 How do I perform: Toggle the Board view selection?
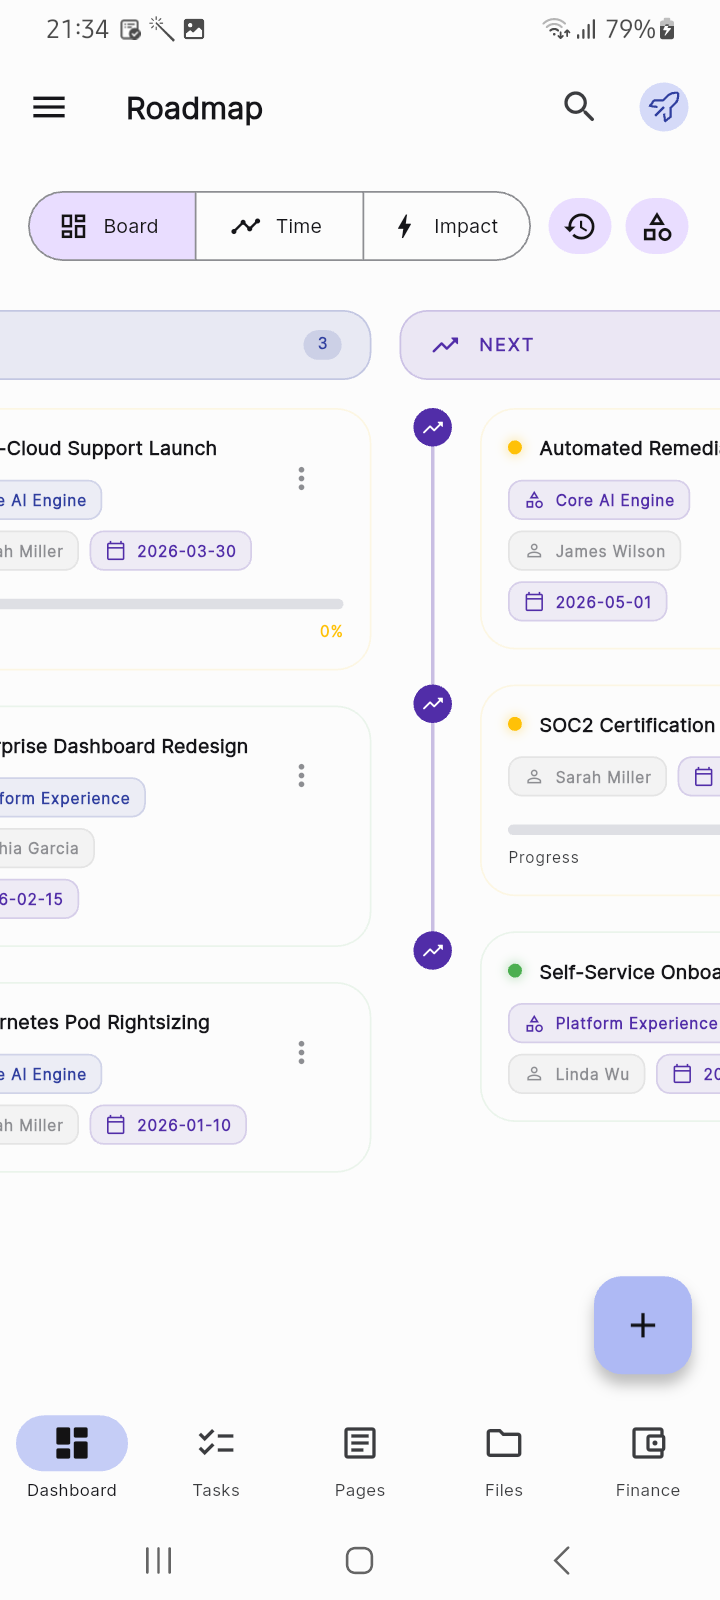tap(112, 226)
